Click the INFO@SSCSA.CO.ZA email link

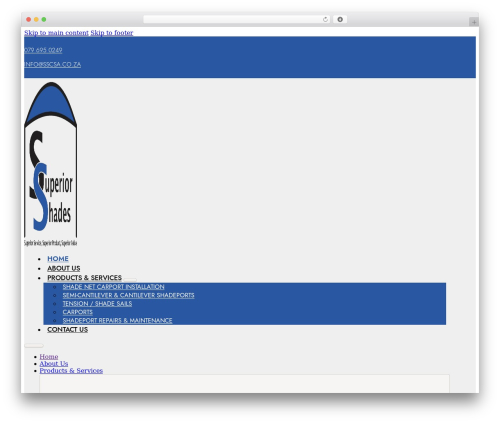(x=52, y=64)
